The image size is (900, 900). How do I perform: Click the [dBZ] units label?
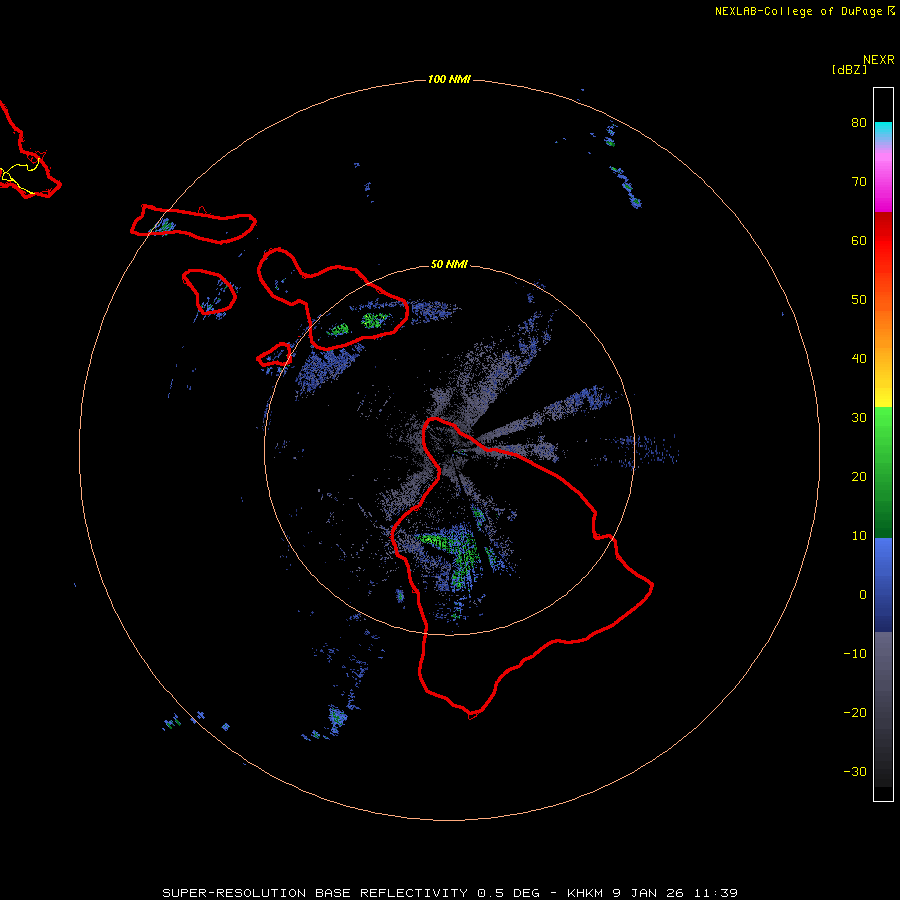[x=849, y=69]
